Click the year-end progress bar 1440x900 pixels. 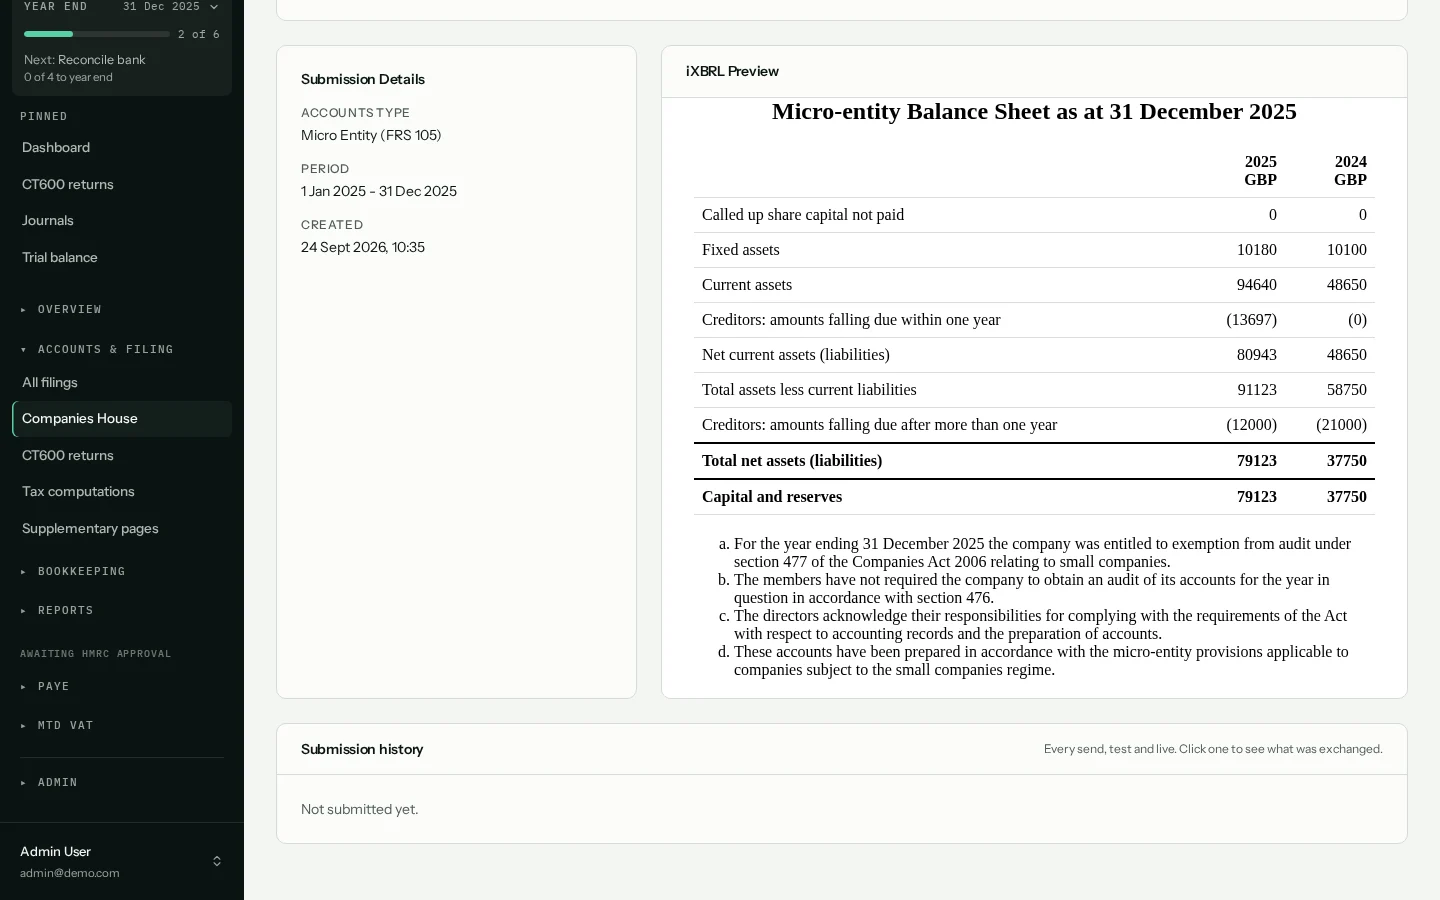(97, 34)
